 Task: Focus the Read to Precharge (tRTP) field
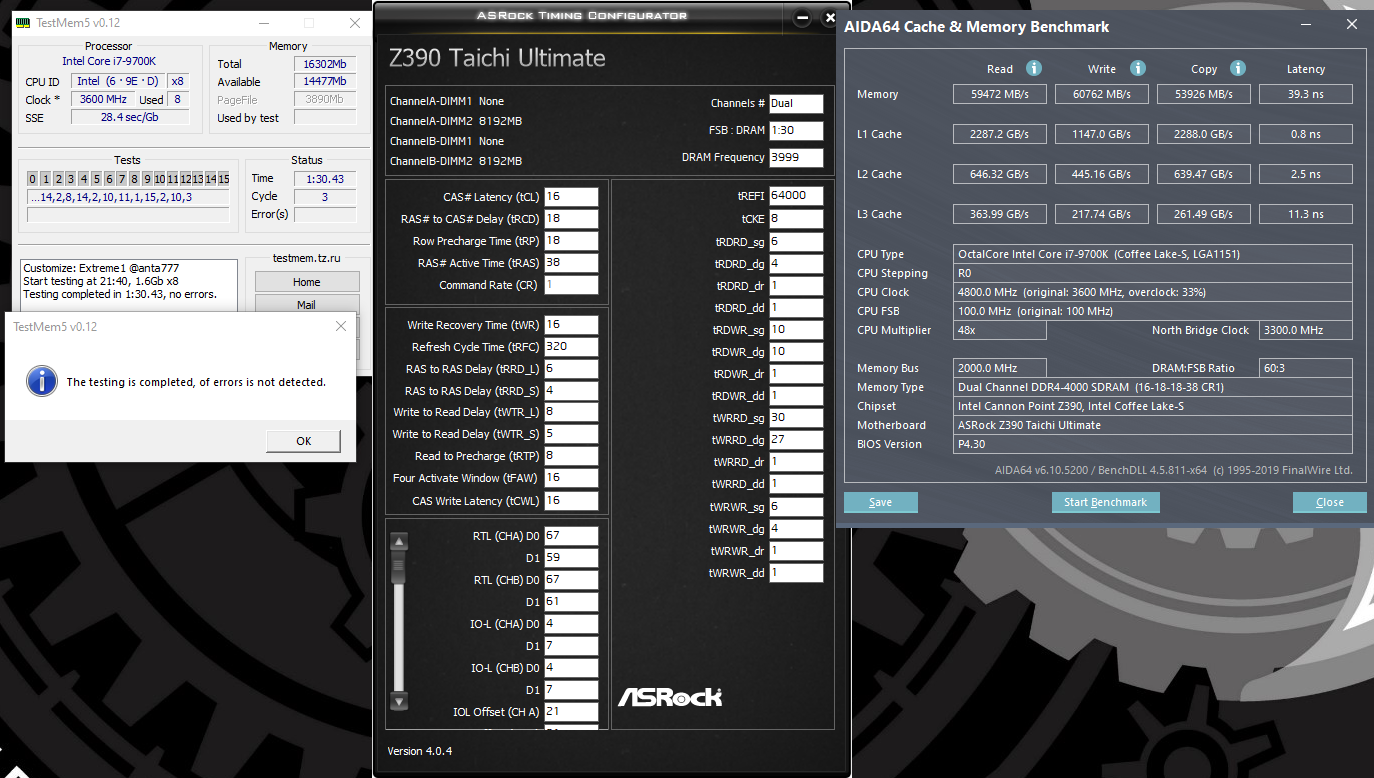[571, 456]
